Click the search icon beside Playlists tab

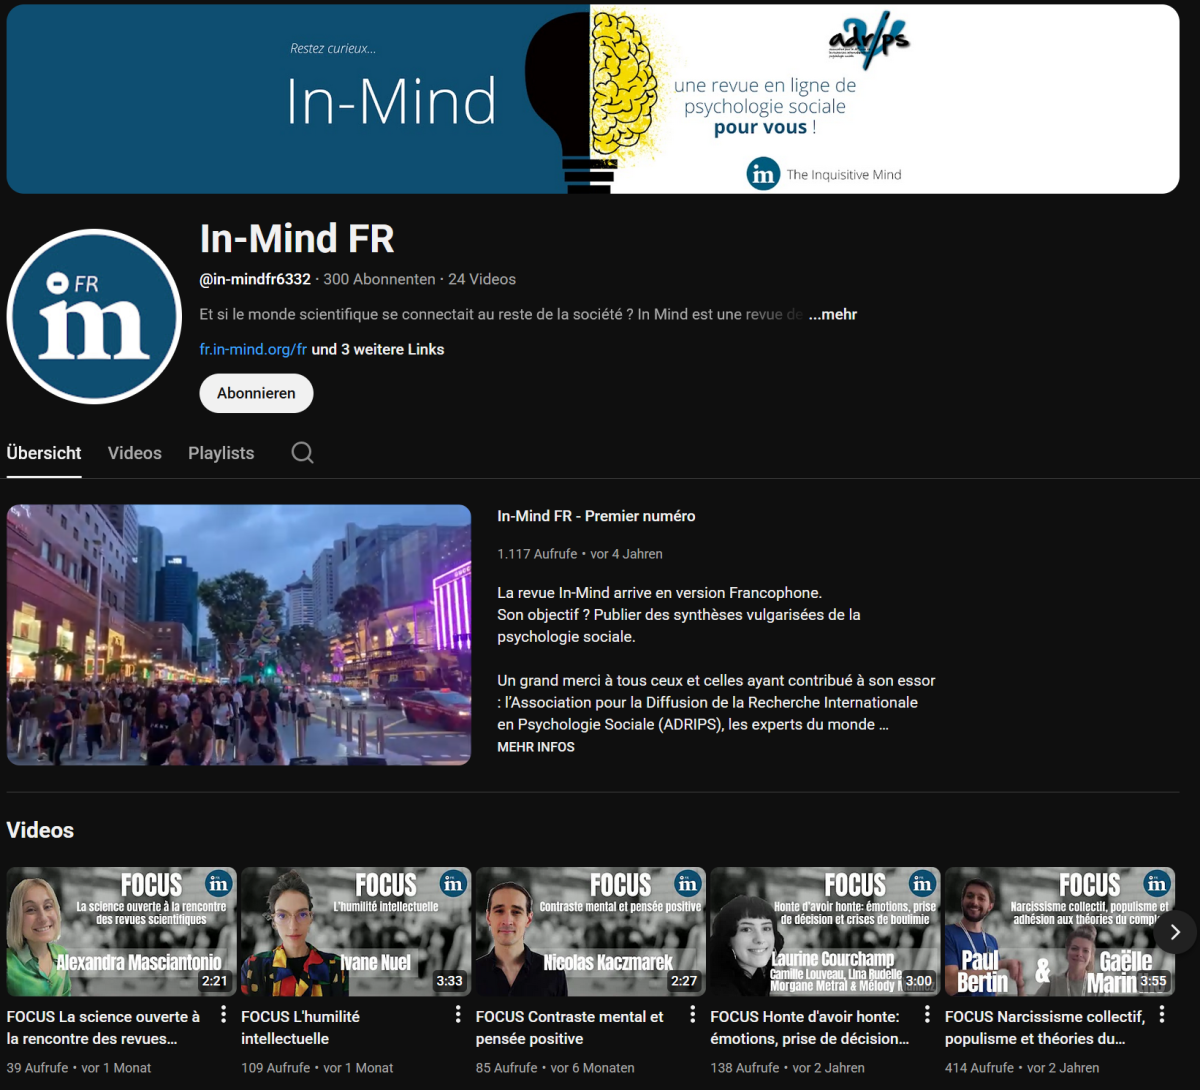click(302, 453)
